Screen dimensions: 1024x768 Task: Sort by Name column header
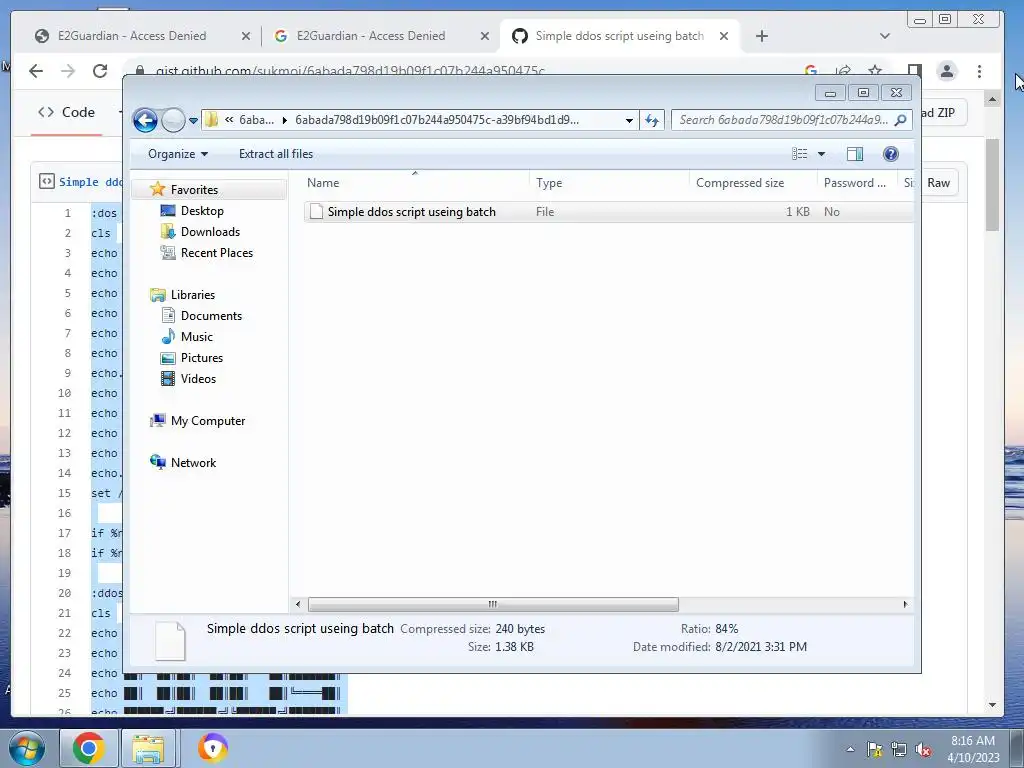click(415, 184)
